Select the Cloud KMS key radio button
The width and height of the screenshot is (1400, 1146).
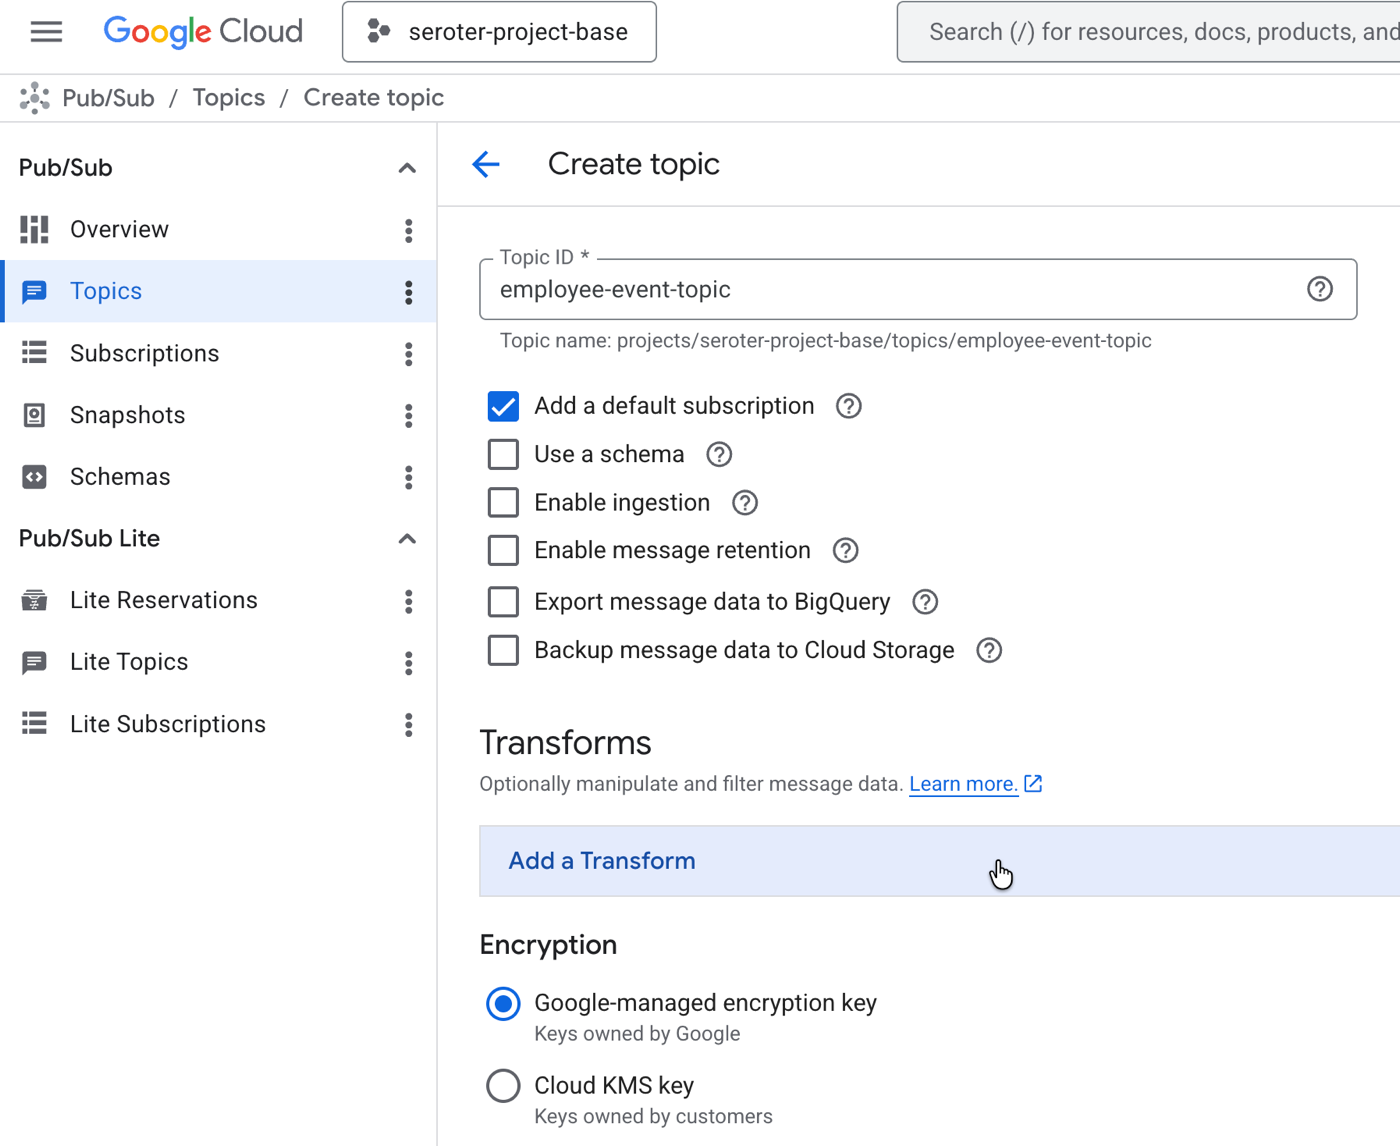[x=503, y=1085]
